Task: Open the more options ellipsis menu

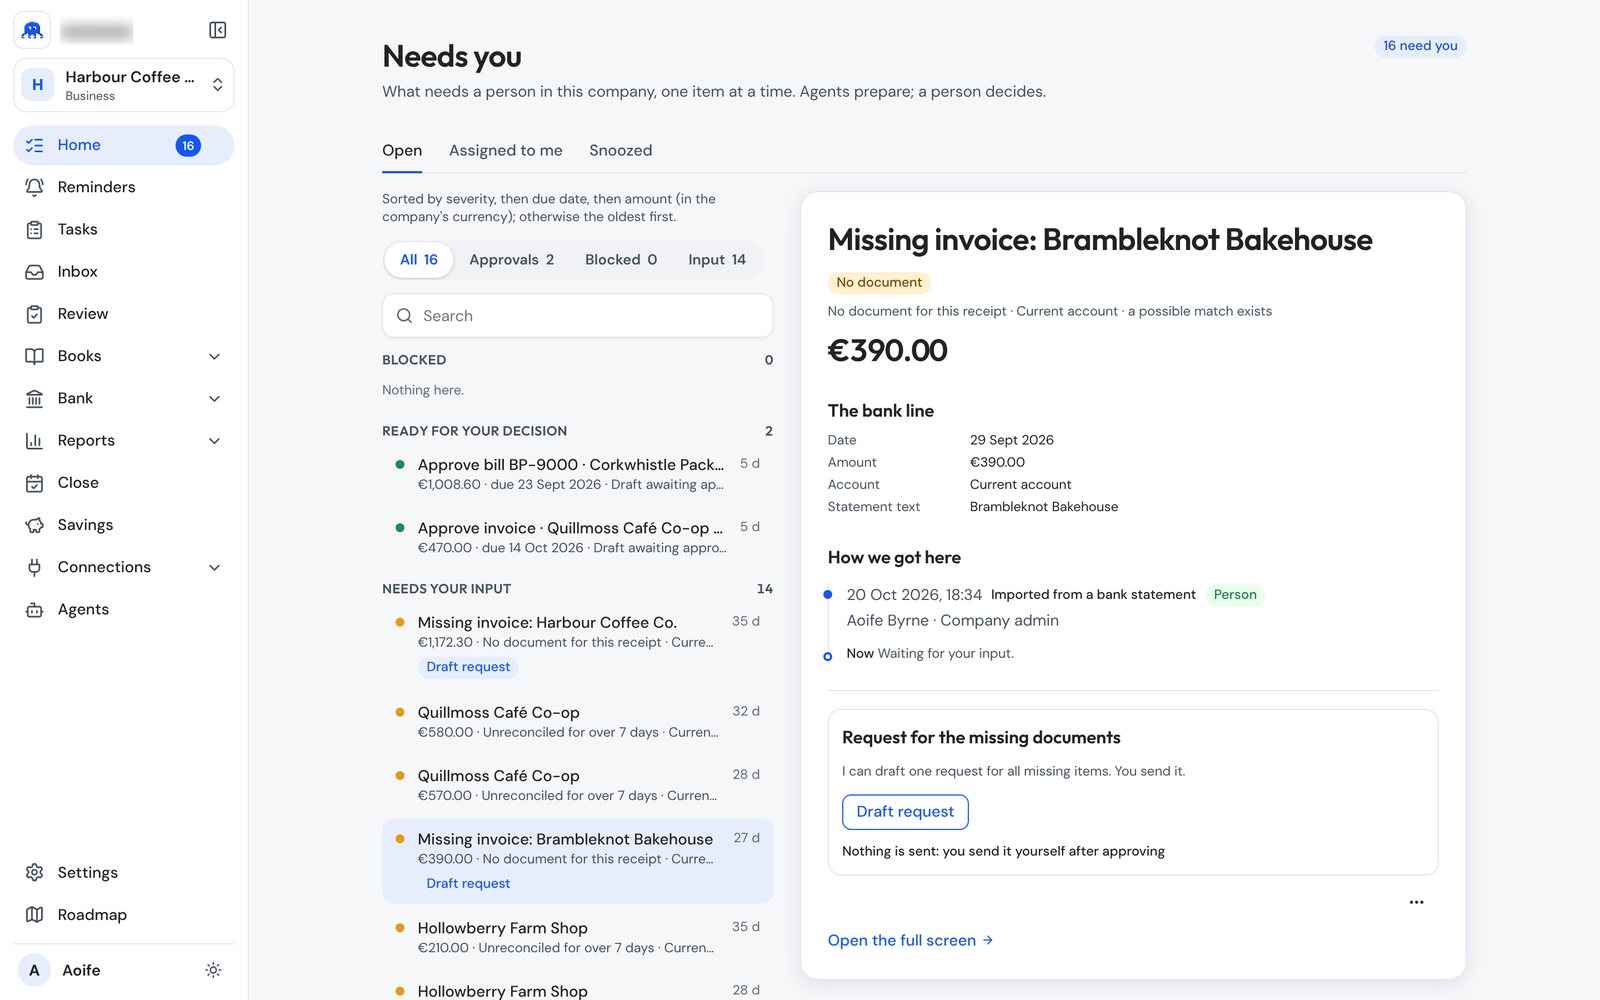Action: point(1416,902)
